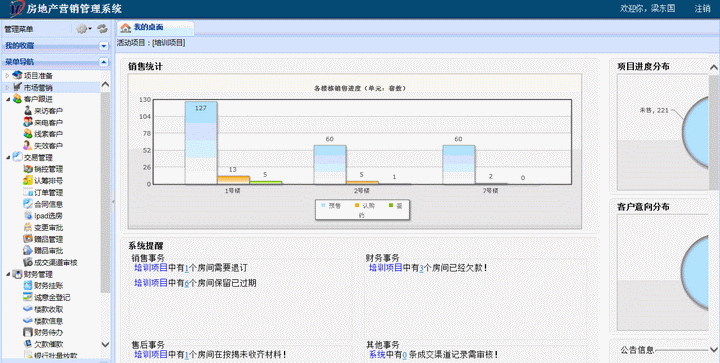The image size is (720, 363).
Task: Click the 活动项目：[培训项目] text
Action: click(x=151, y=43)
